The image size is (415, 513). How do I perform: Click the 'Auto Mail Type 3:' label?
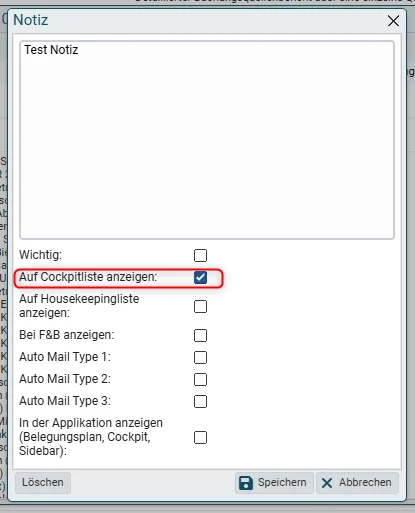pos(65,401)
